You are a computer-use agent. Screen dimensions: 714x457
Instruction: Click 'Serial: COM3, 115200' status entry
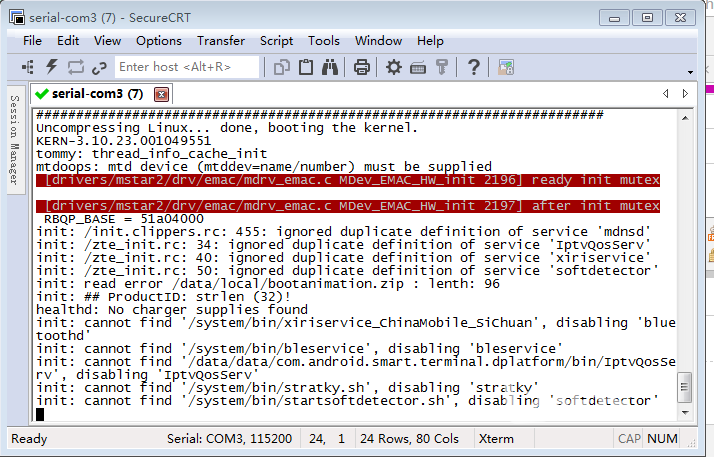click(229, 439)
